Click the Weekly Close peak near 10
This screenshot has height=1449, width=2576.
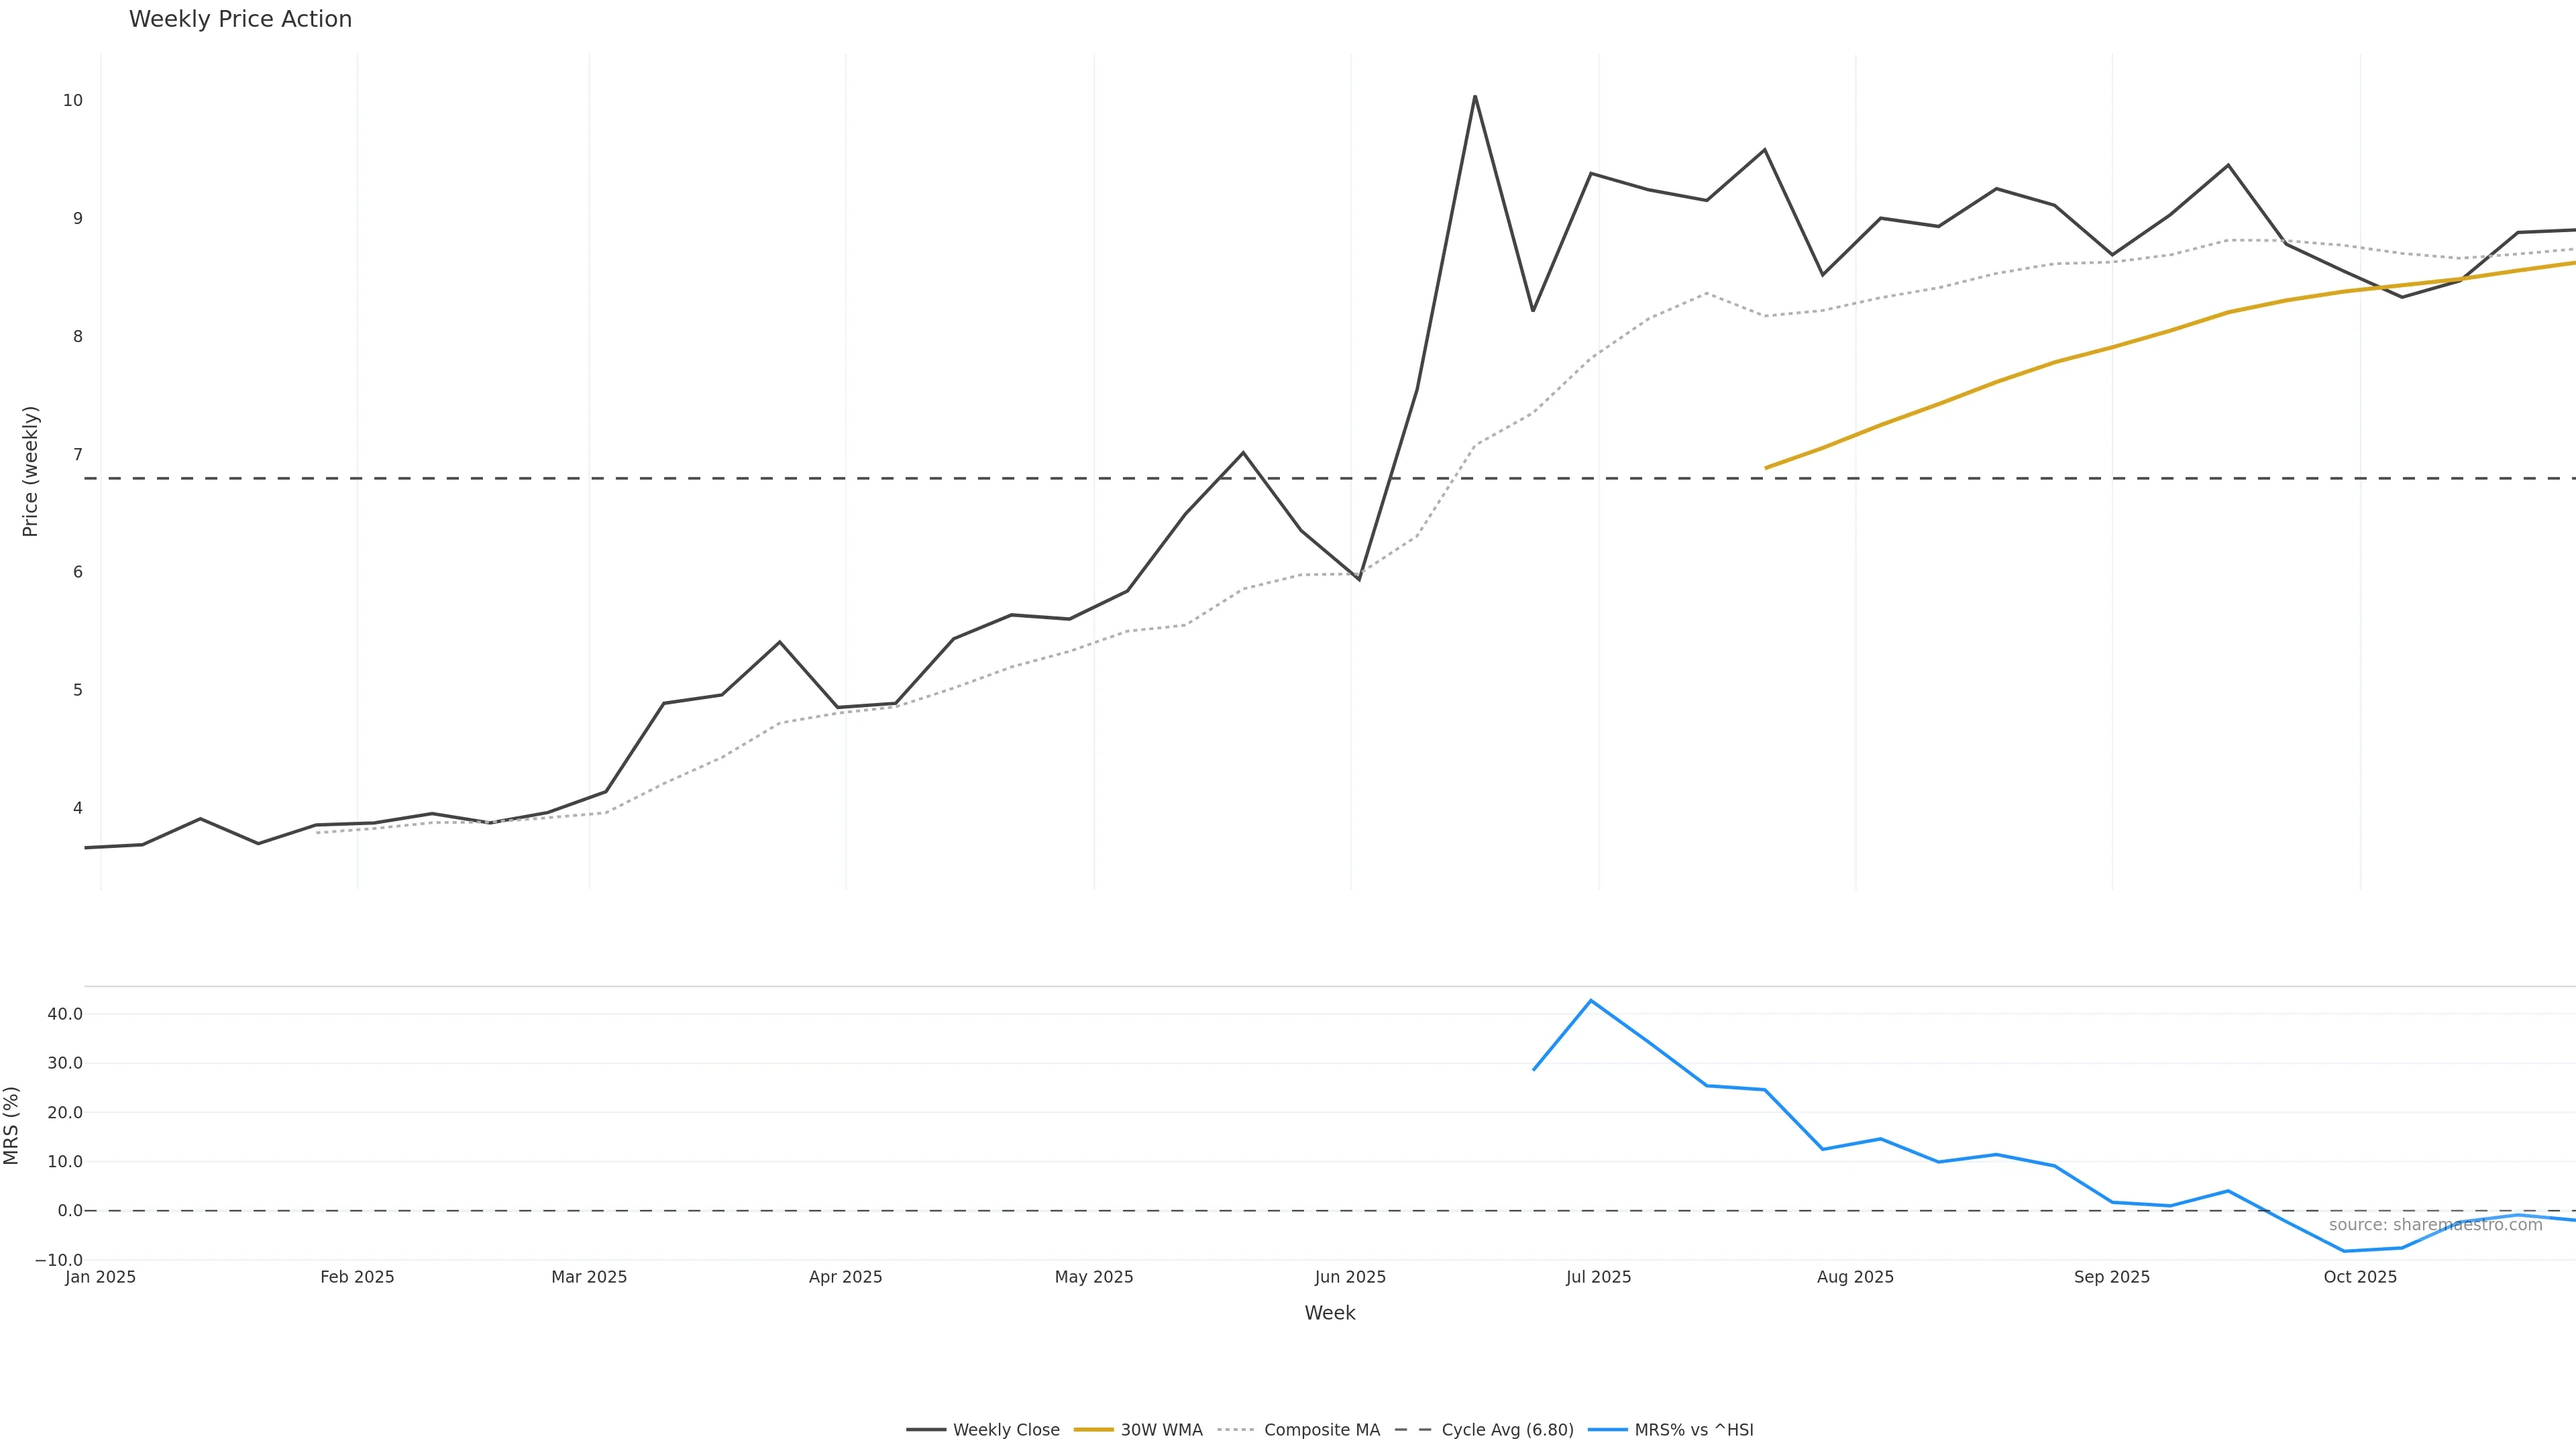[1475, 97]
